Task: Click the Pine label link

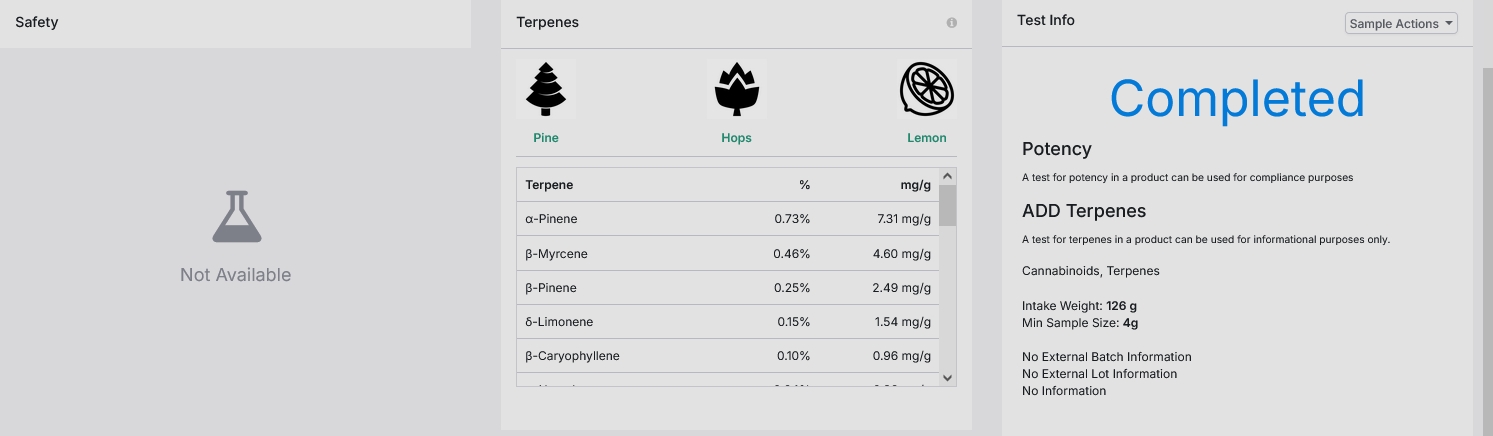Action: point(546,138)
